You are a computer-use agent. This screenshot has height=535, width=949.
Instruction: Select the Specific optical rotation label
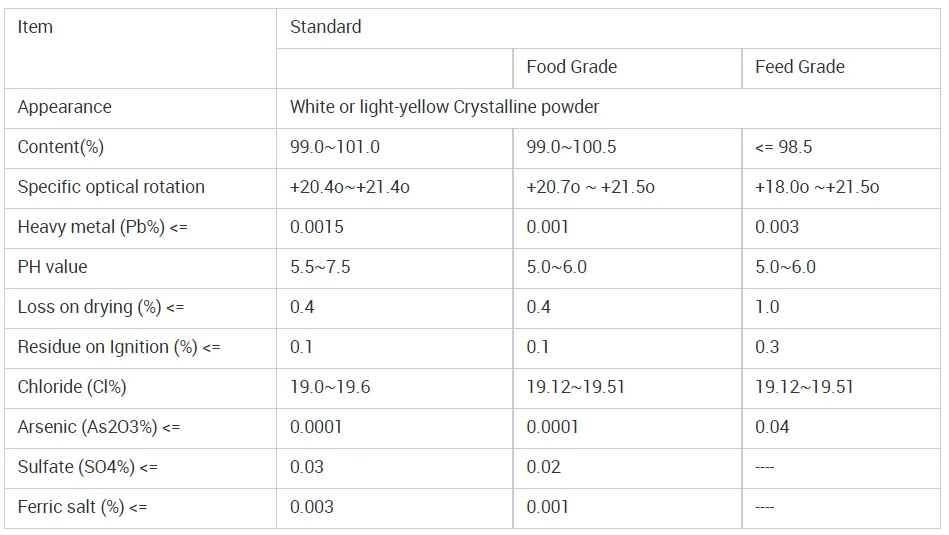tap(140, 188)
